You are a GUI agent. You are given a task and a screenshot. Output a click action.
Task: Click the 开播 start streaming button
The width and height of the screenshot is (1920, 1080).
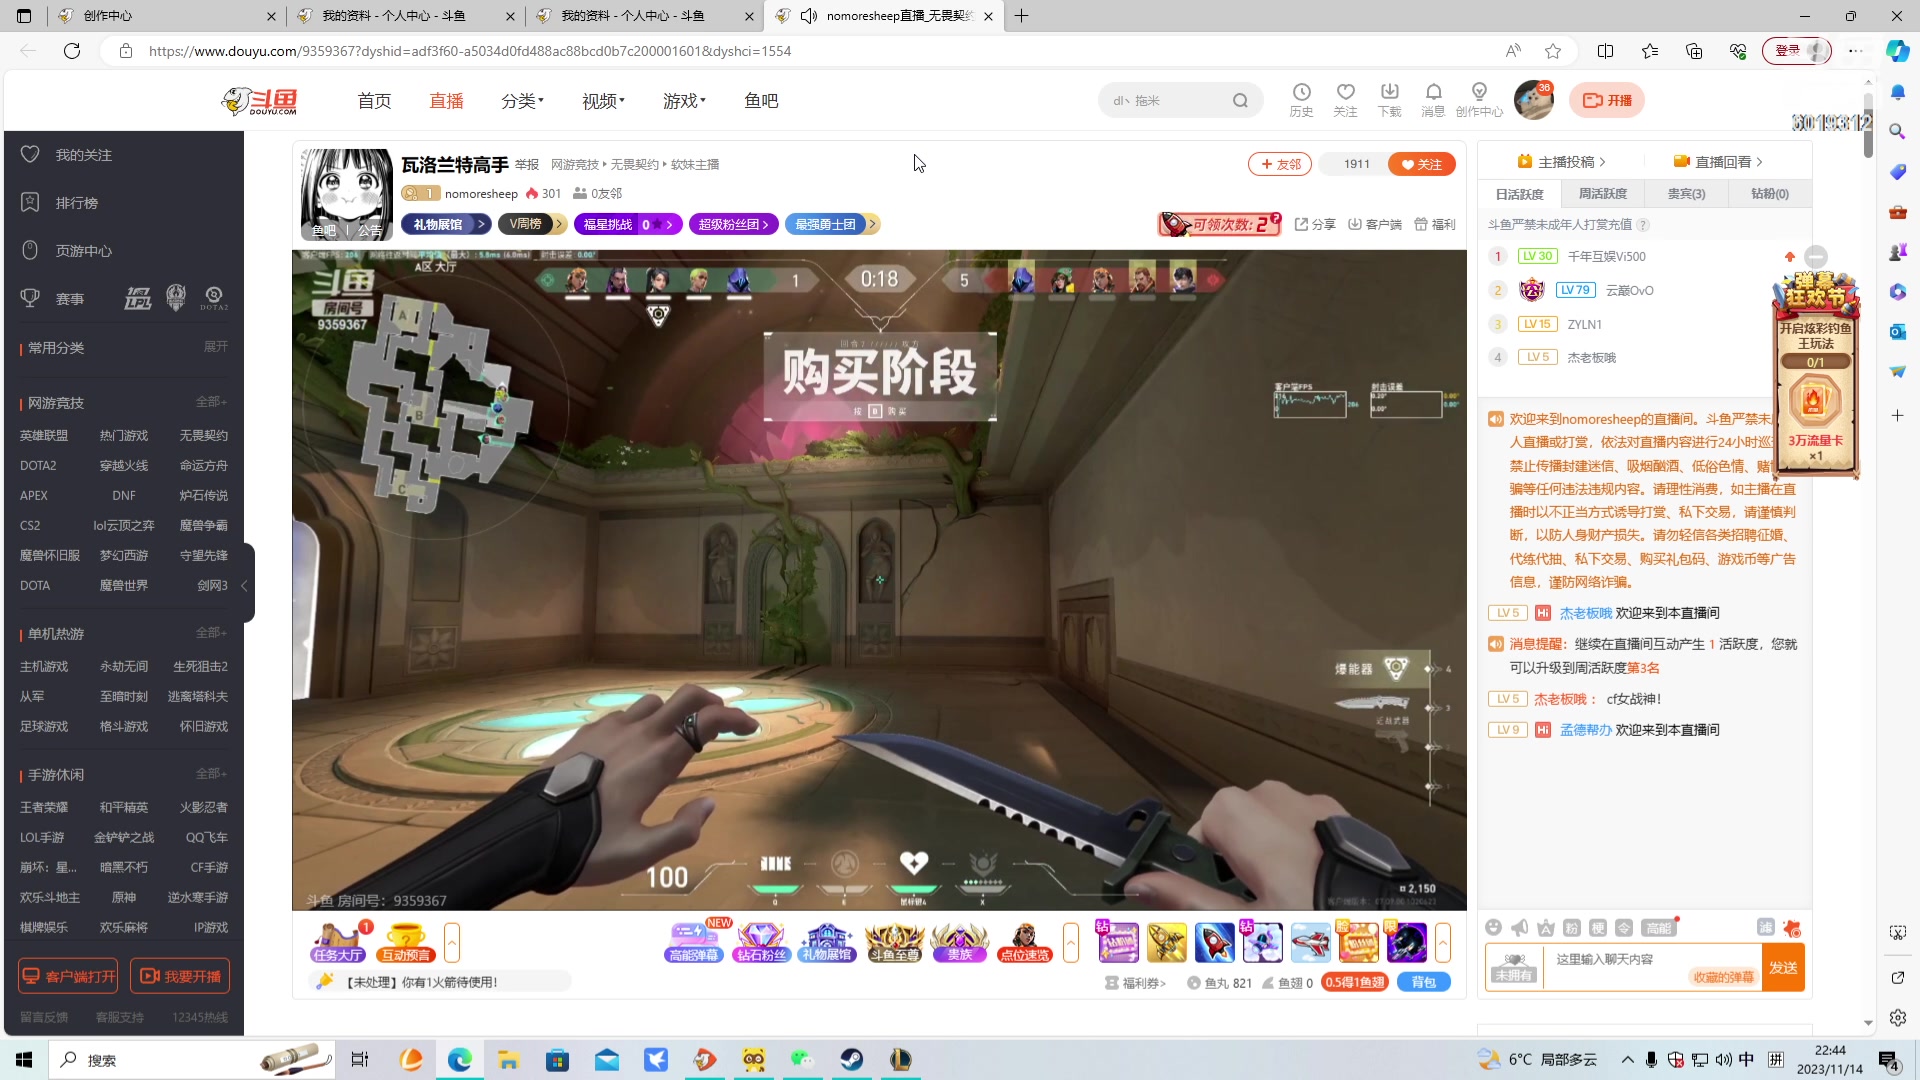pyautogui.click(x=1607, y=100)
